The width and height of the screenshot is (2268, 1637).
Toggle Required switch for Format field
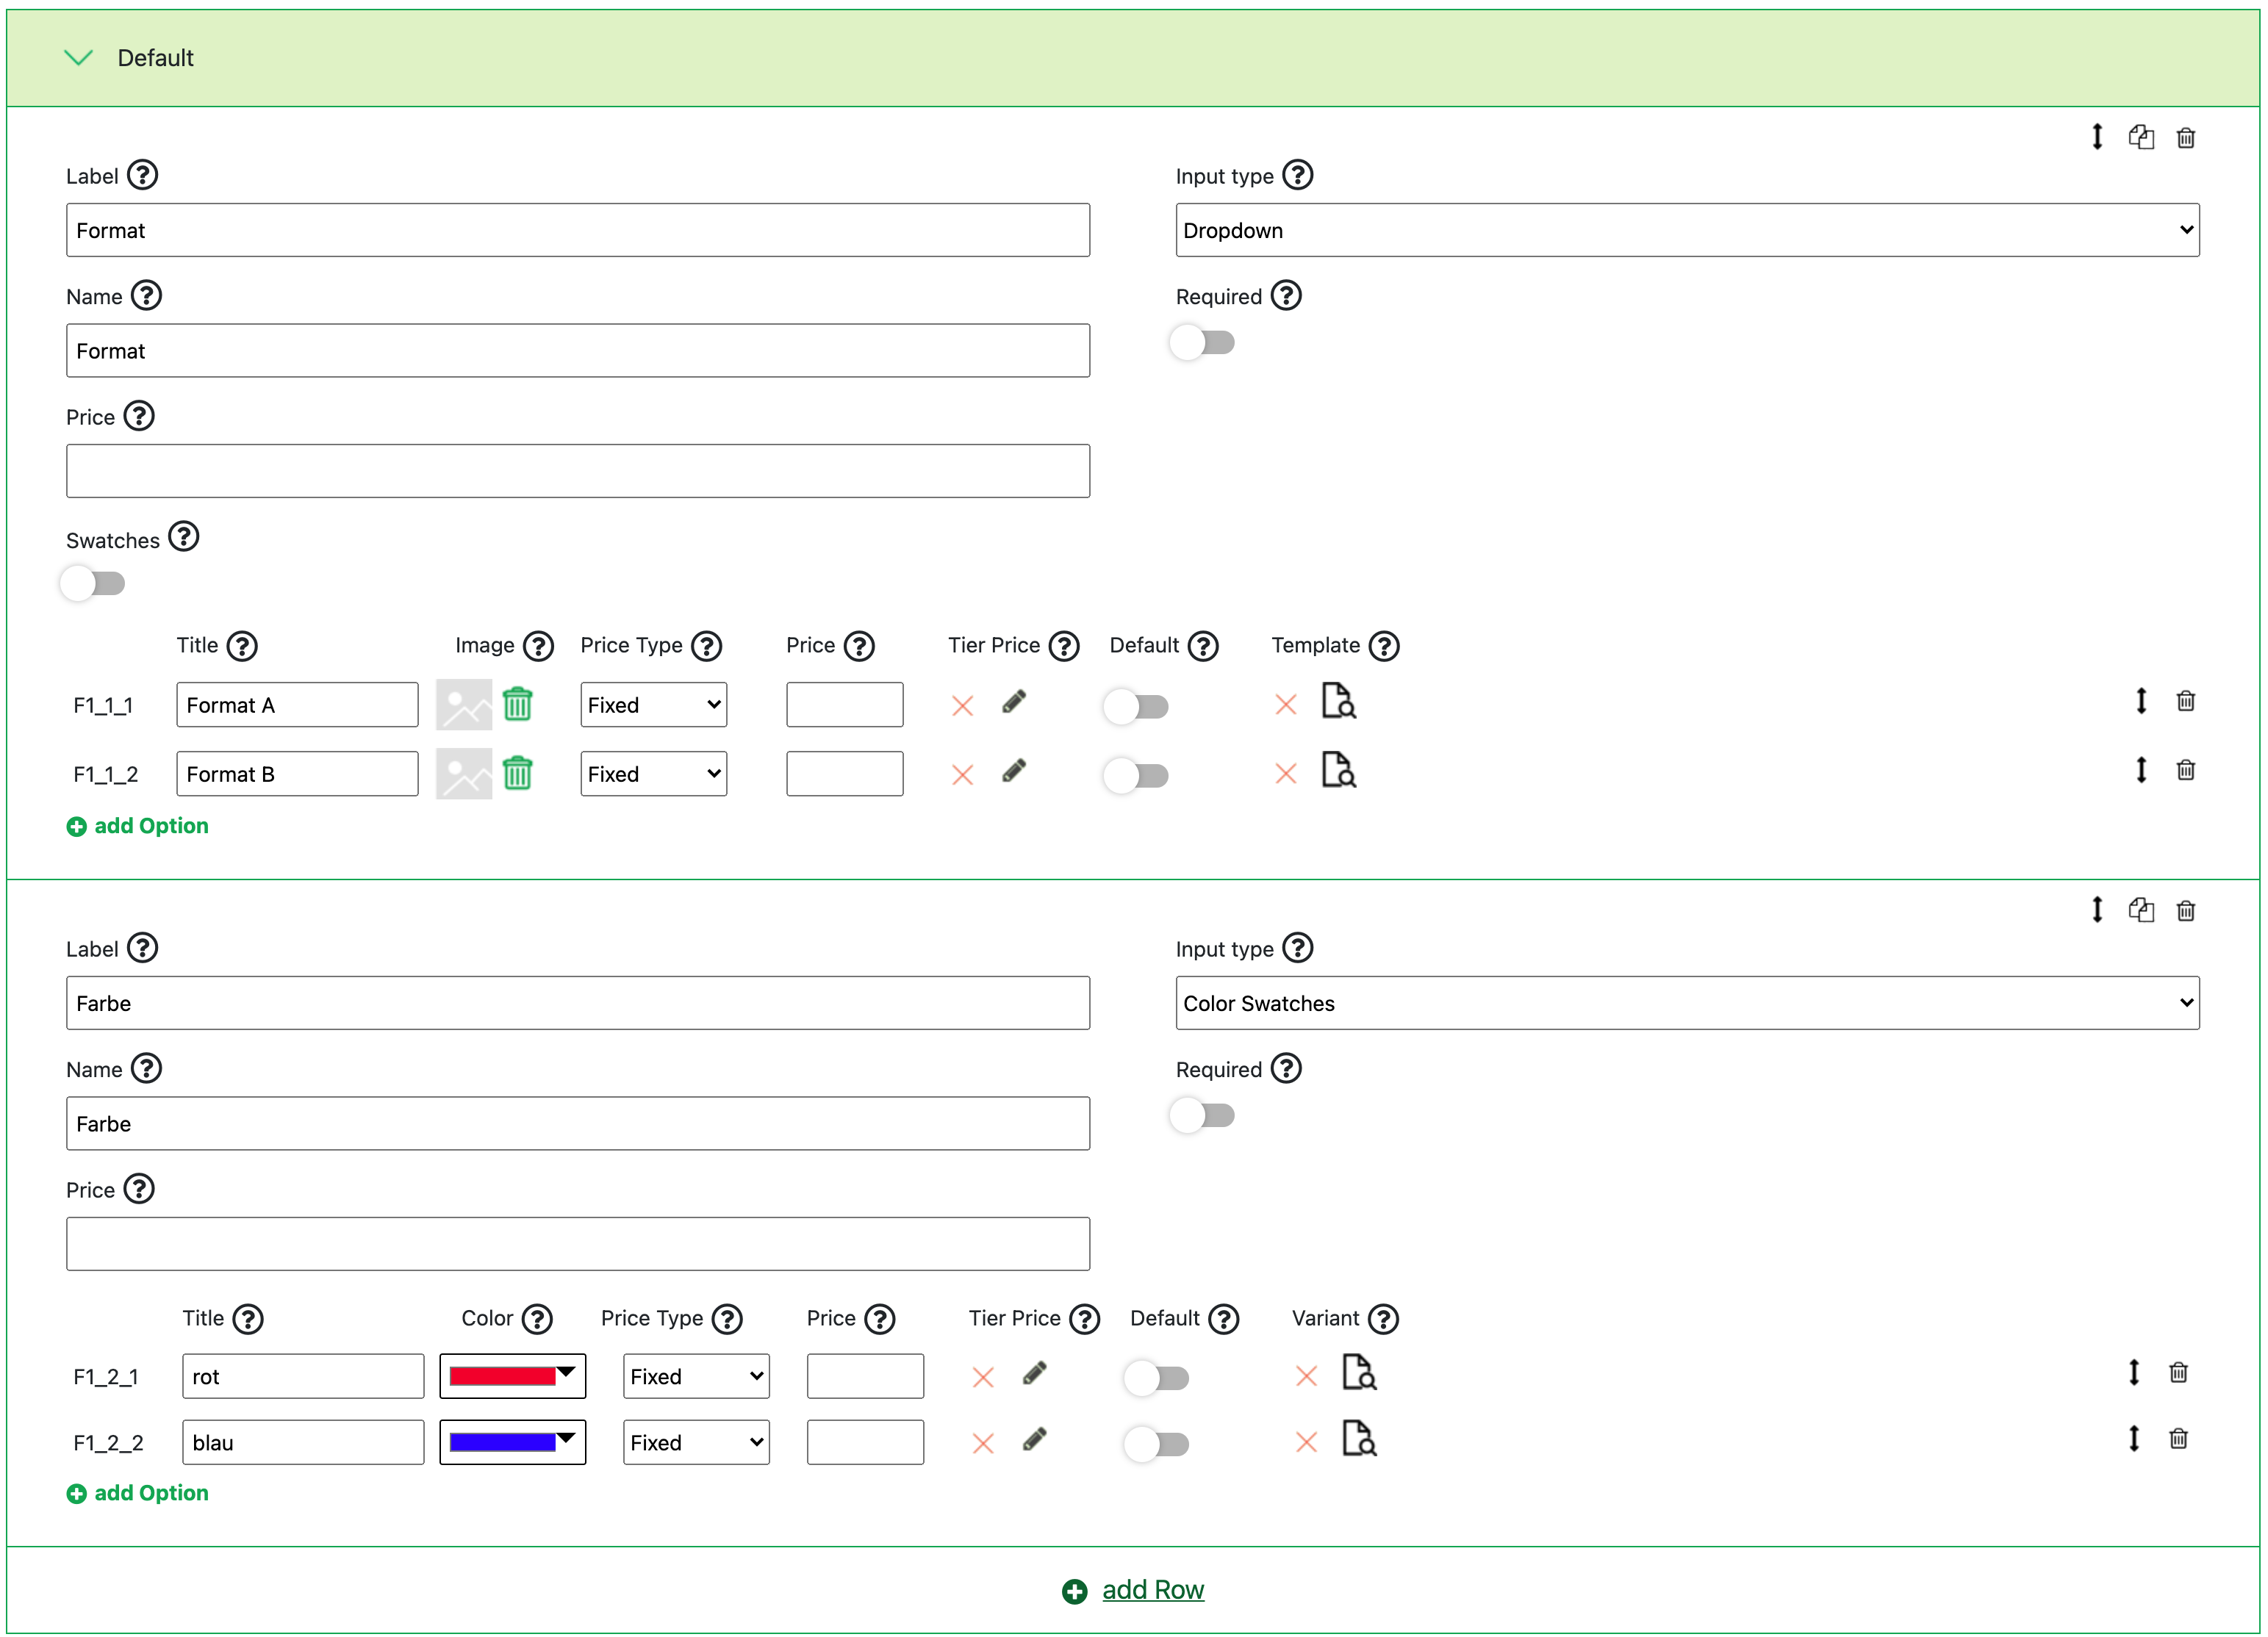(1202, 343)
